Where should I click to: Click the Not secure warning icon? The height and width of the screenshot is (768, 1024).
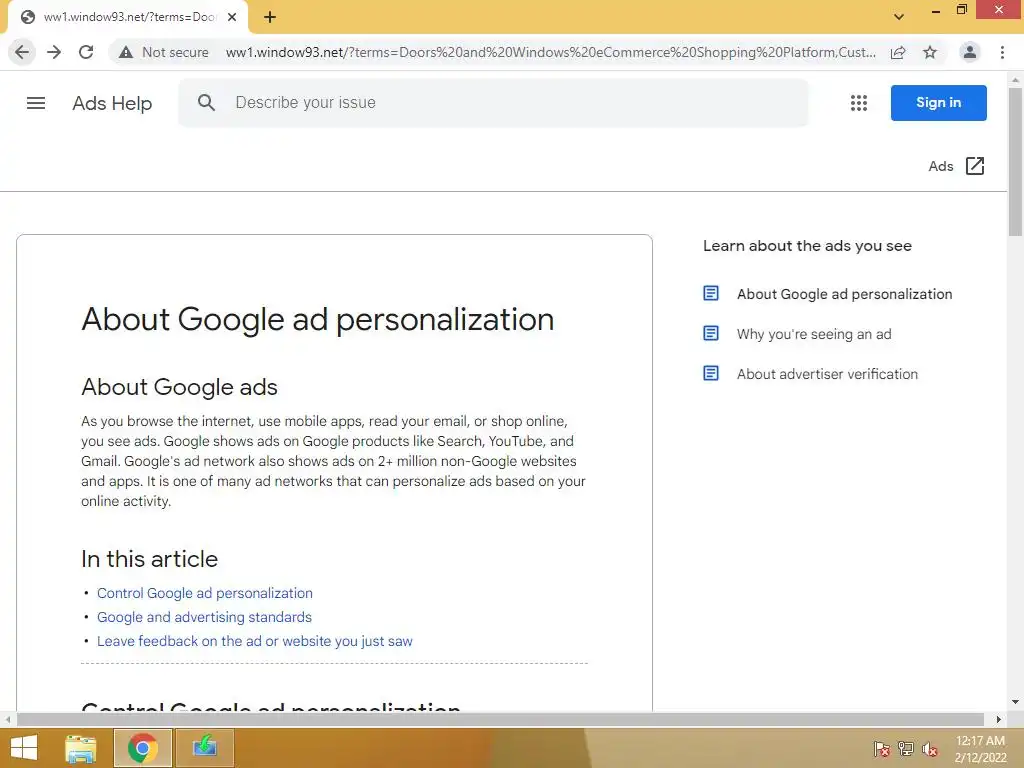point(126,52)
